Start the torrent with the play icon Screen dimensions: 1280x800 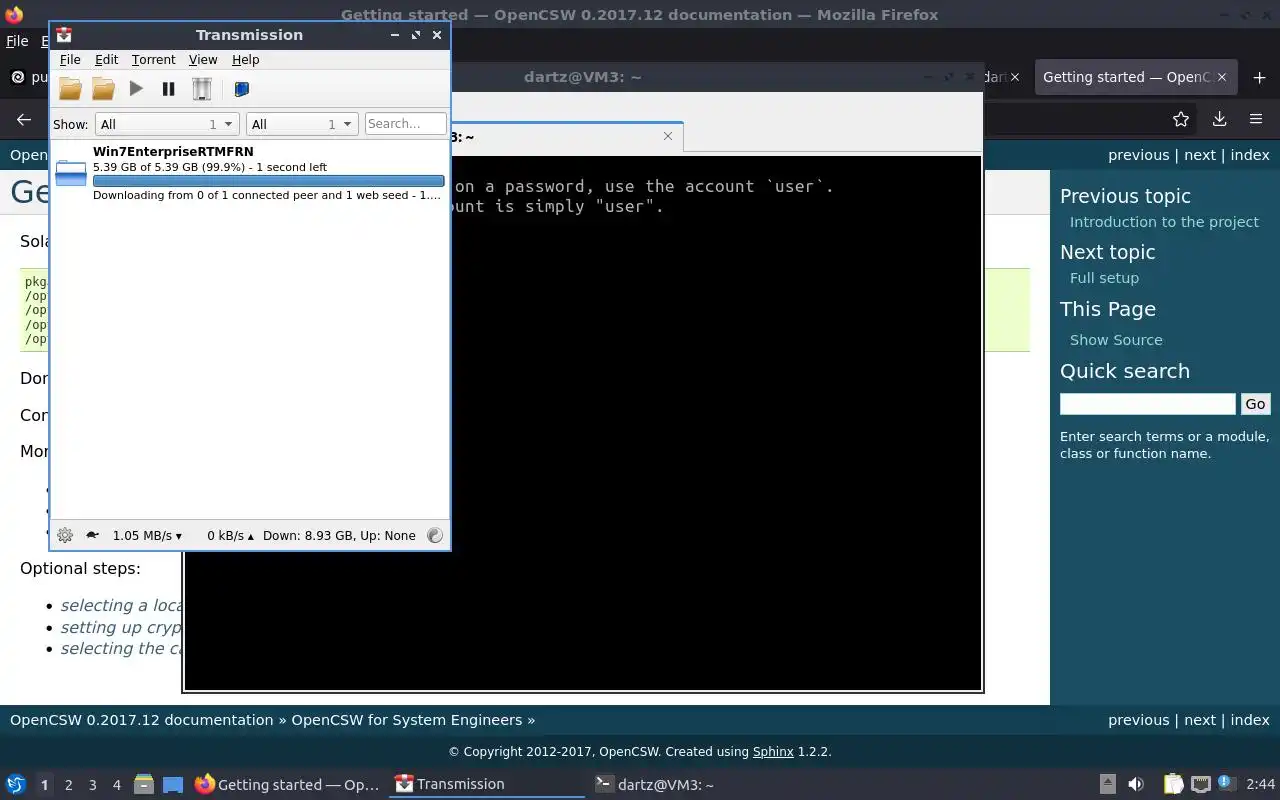click(136, 89)
